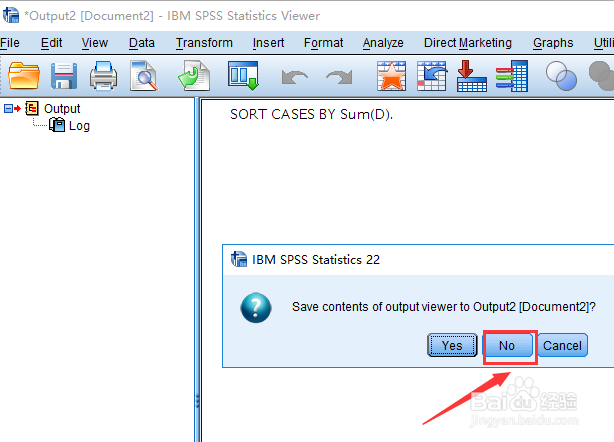Click the Print toolbar icon
The height and width of the screenshot is (442, 614).
coord(103,76)
